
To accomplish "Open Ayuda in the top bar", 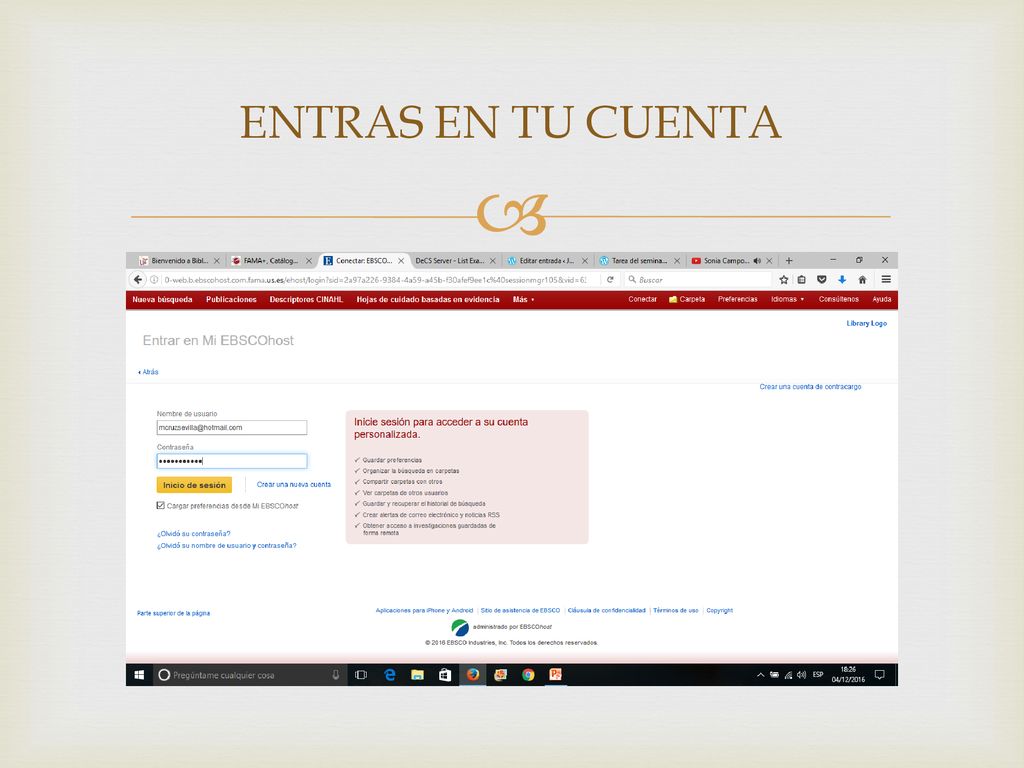I will click(882, 299).
